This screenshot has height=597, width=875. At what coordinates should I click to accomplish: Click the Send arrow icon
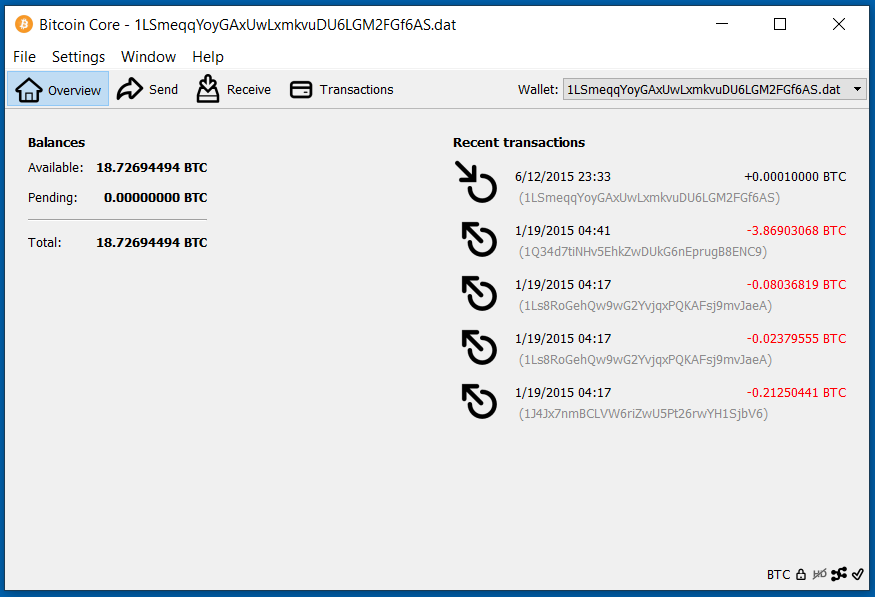pos(130,89)
